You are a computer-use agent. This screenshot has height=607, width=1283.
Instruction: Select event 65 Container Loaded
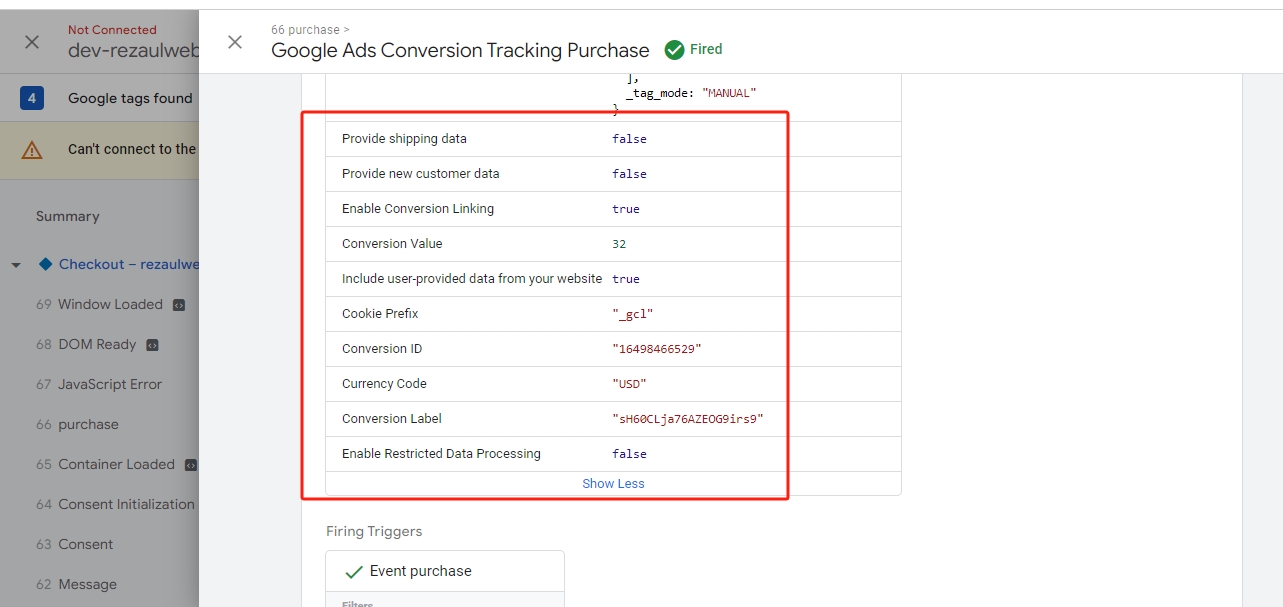(x=116, y=464)
